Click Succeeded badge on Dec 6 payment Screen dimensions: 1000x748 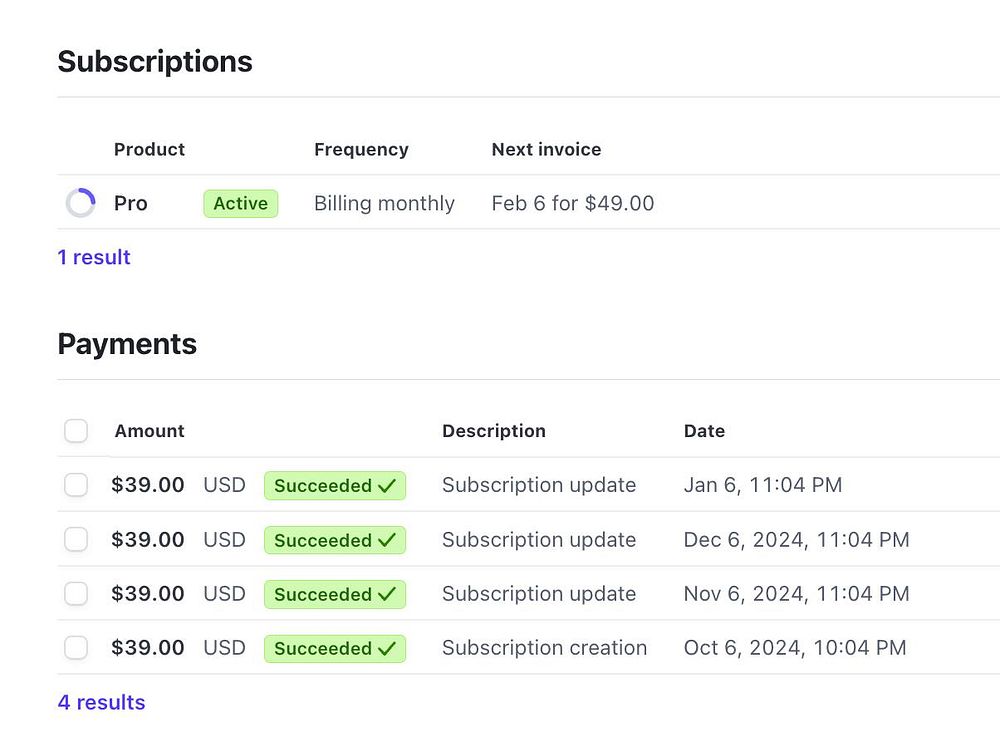click(334, 540)
